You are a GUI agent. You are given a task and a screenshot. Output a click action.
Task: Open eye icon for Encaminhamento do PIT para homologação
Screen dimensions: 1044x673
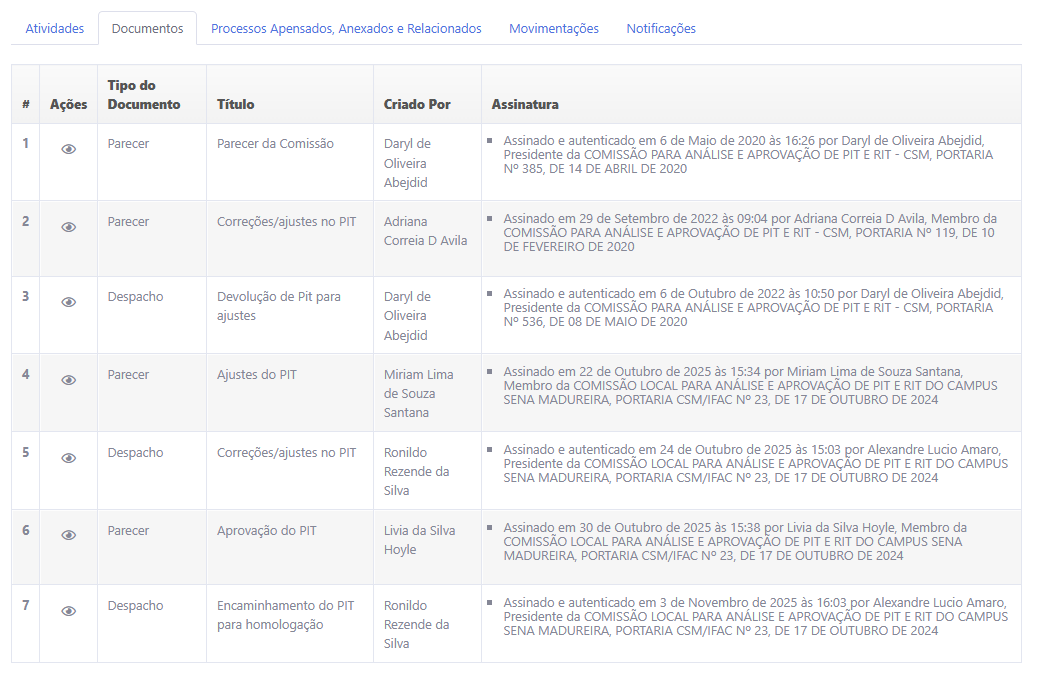tap(68, 611)
